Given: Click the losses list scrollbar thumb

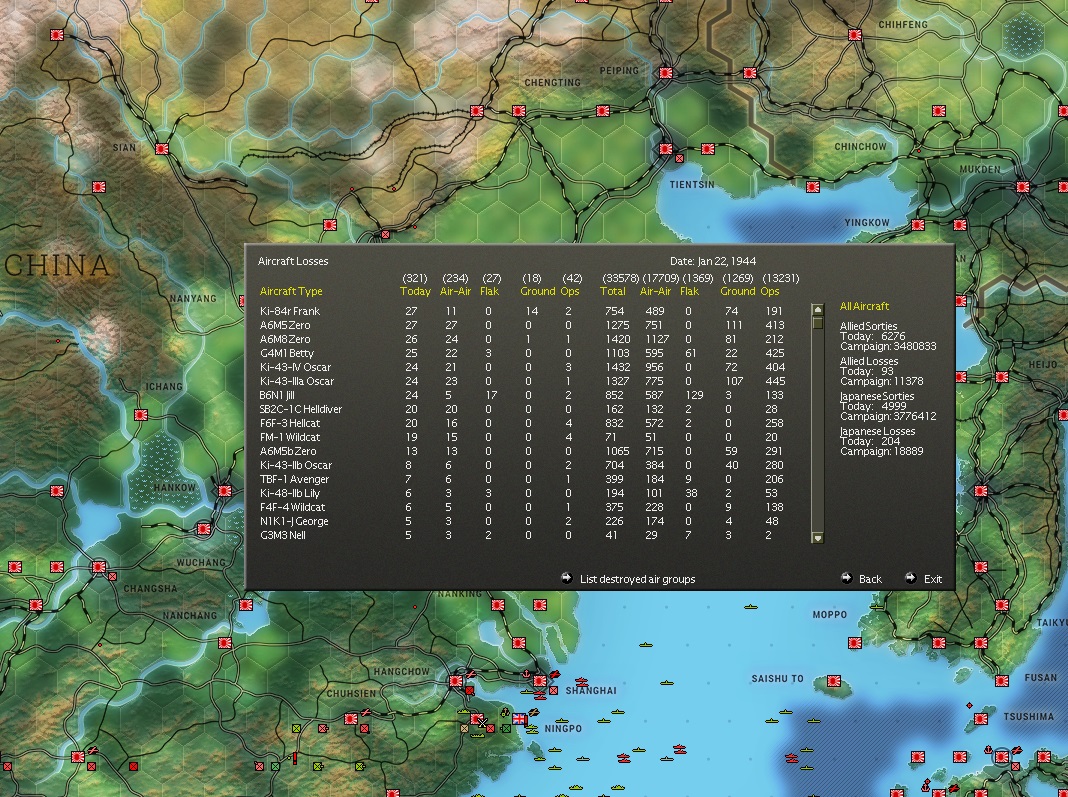Looking at the screenshot, I should tap(818, 323).
